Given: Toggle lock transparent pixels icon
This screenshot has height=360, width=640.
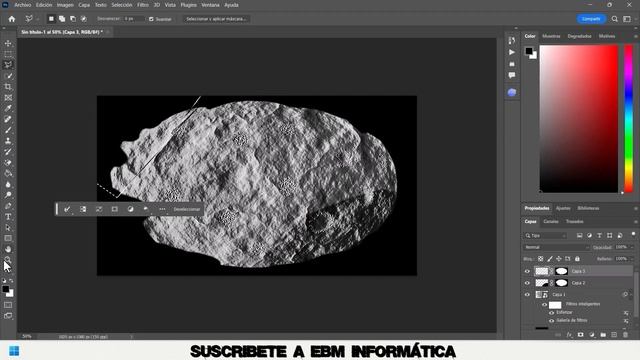Looking at the screenshot, I should point(540,259).
